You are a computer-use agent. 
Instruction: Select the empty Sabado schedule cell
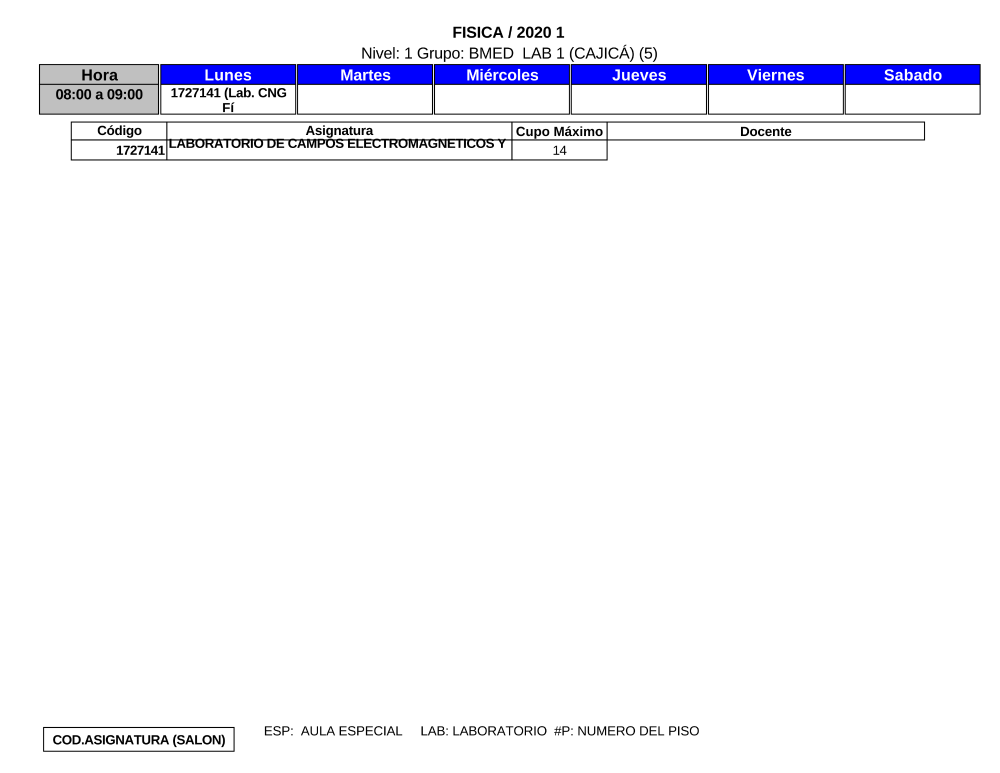coord(912,100)
